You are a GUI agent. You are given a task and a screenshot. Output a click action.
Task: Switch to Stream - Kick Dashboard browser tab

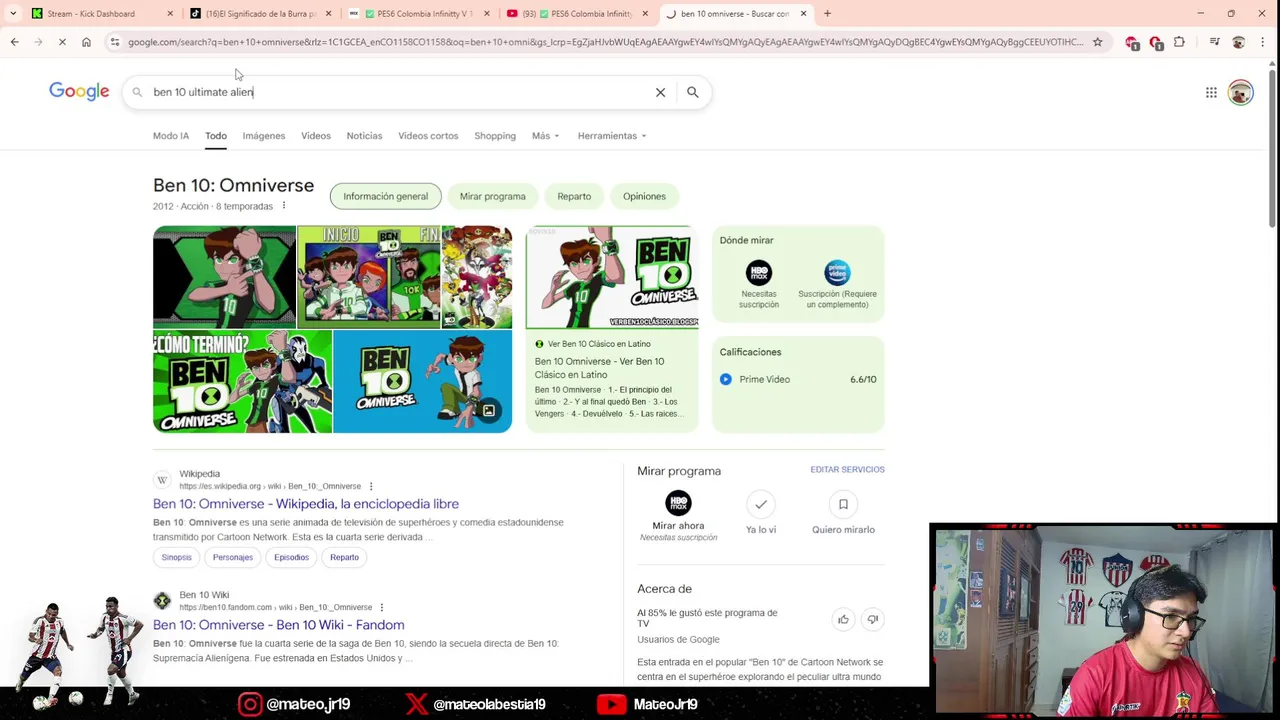point(91,14)
